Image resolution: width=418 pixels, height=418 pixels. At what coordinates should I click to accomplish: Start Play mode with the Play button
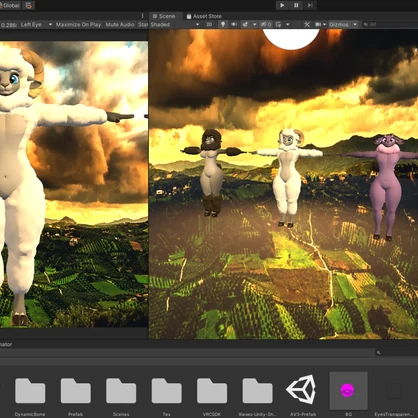click(282, 5)
